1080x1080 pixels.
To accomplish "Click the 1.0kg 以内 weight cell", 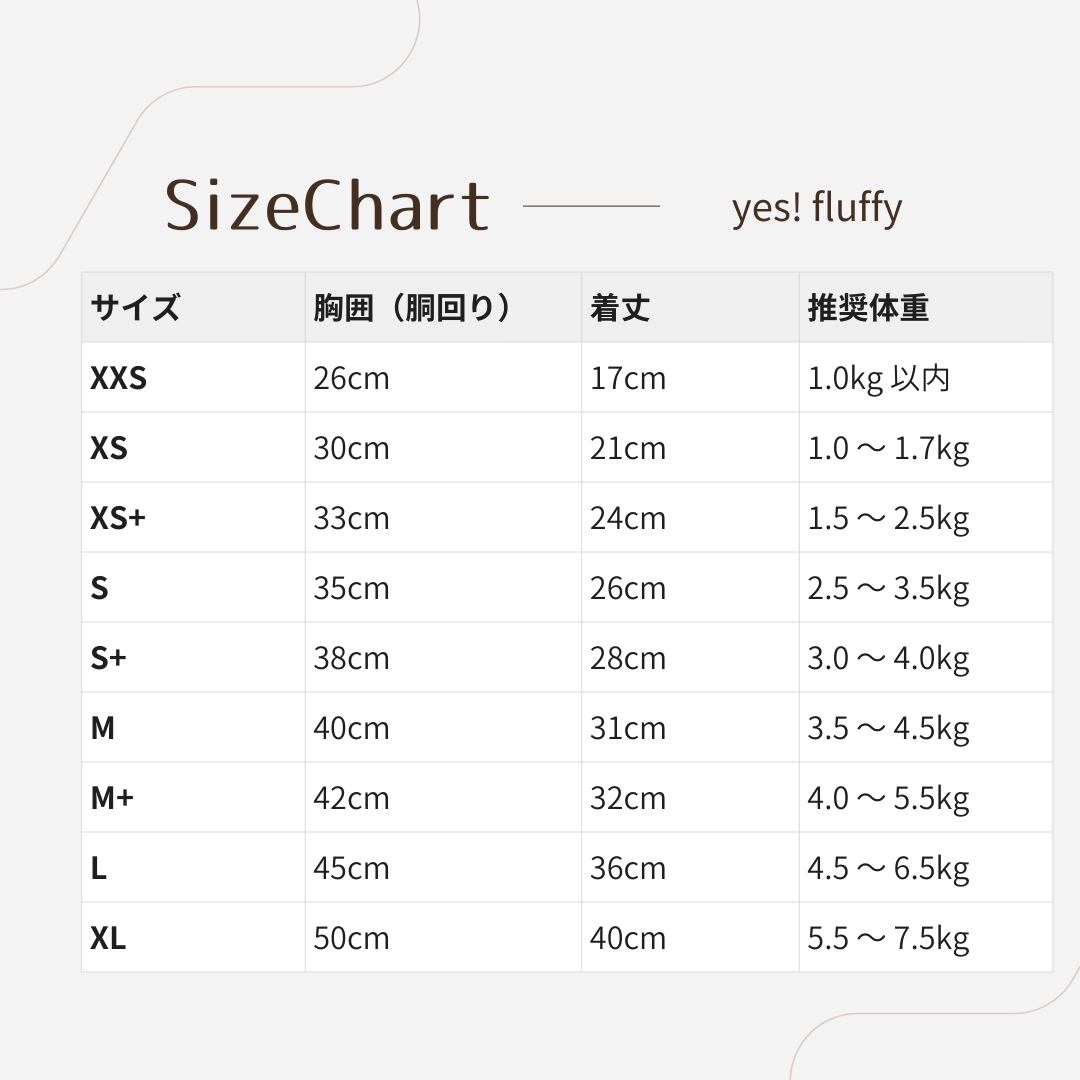I will [x=878, y=378].
